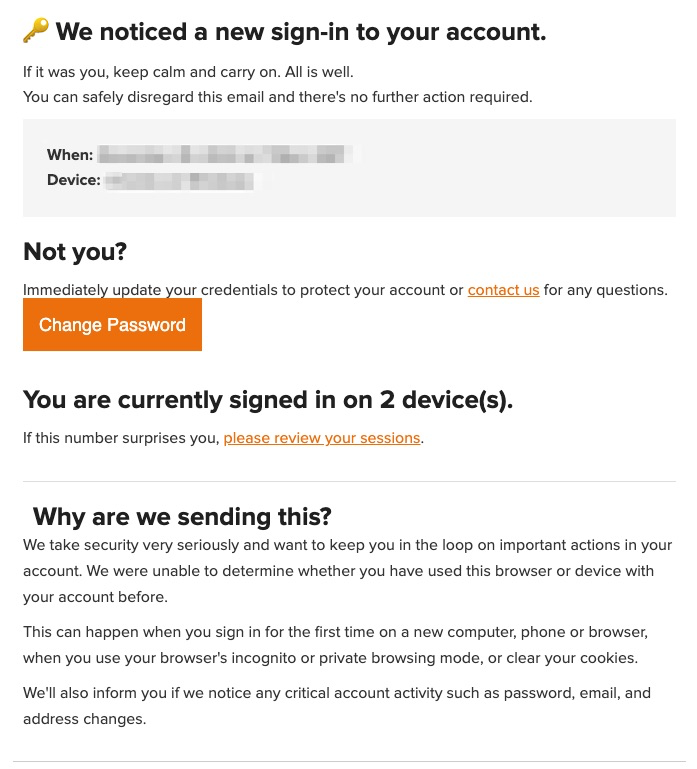Click the "You can safely disregard this email" sentence
Image resolution: width=697 pixels, height=769 pixels.
(277, 97)
